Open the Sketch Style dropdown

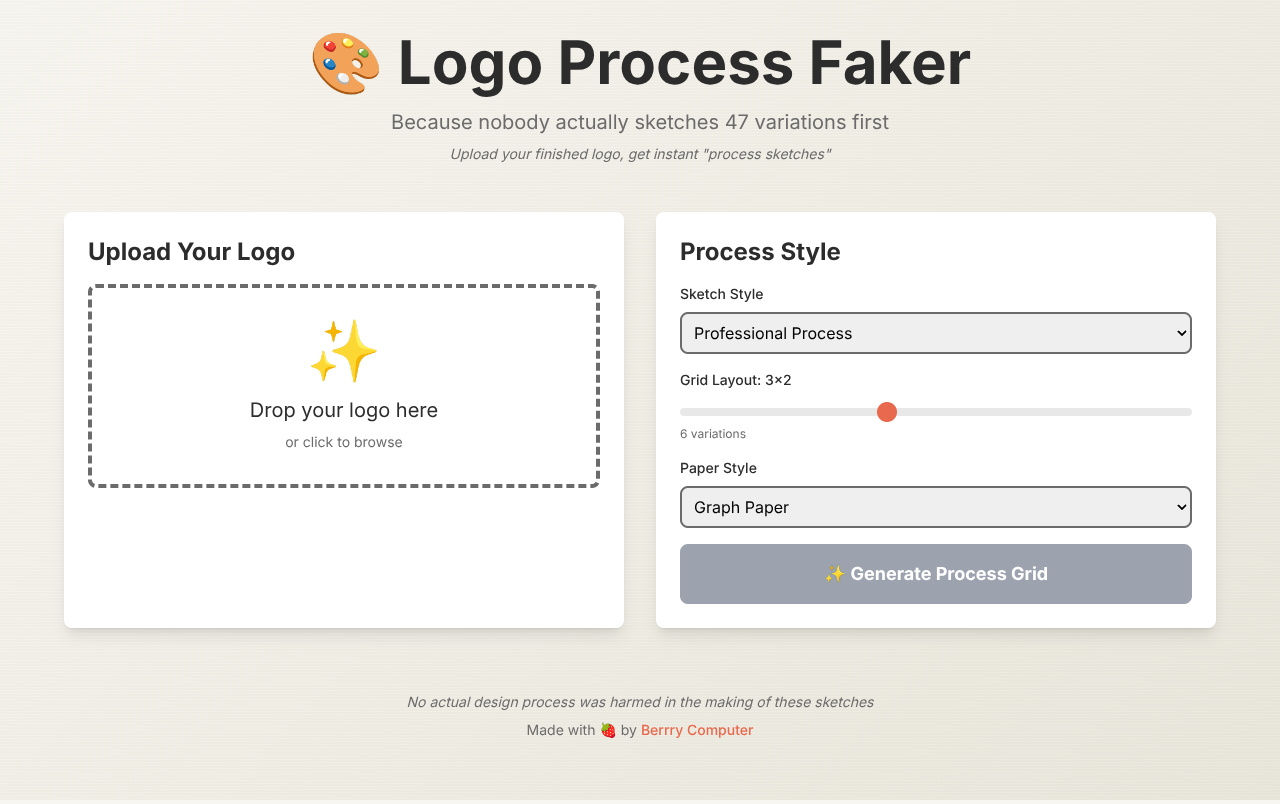pyautogui.click(x=935, y=333)
